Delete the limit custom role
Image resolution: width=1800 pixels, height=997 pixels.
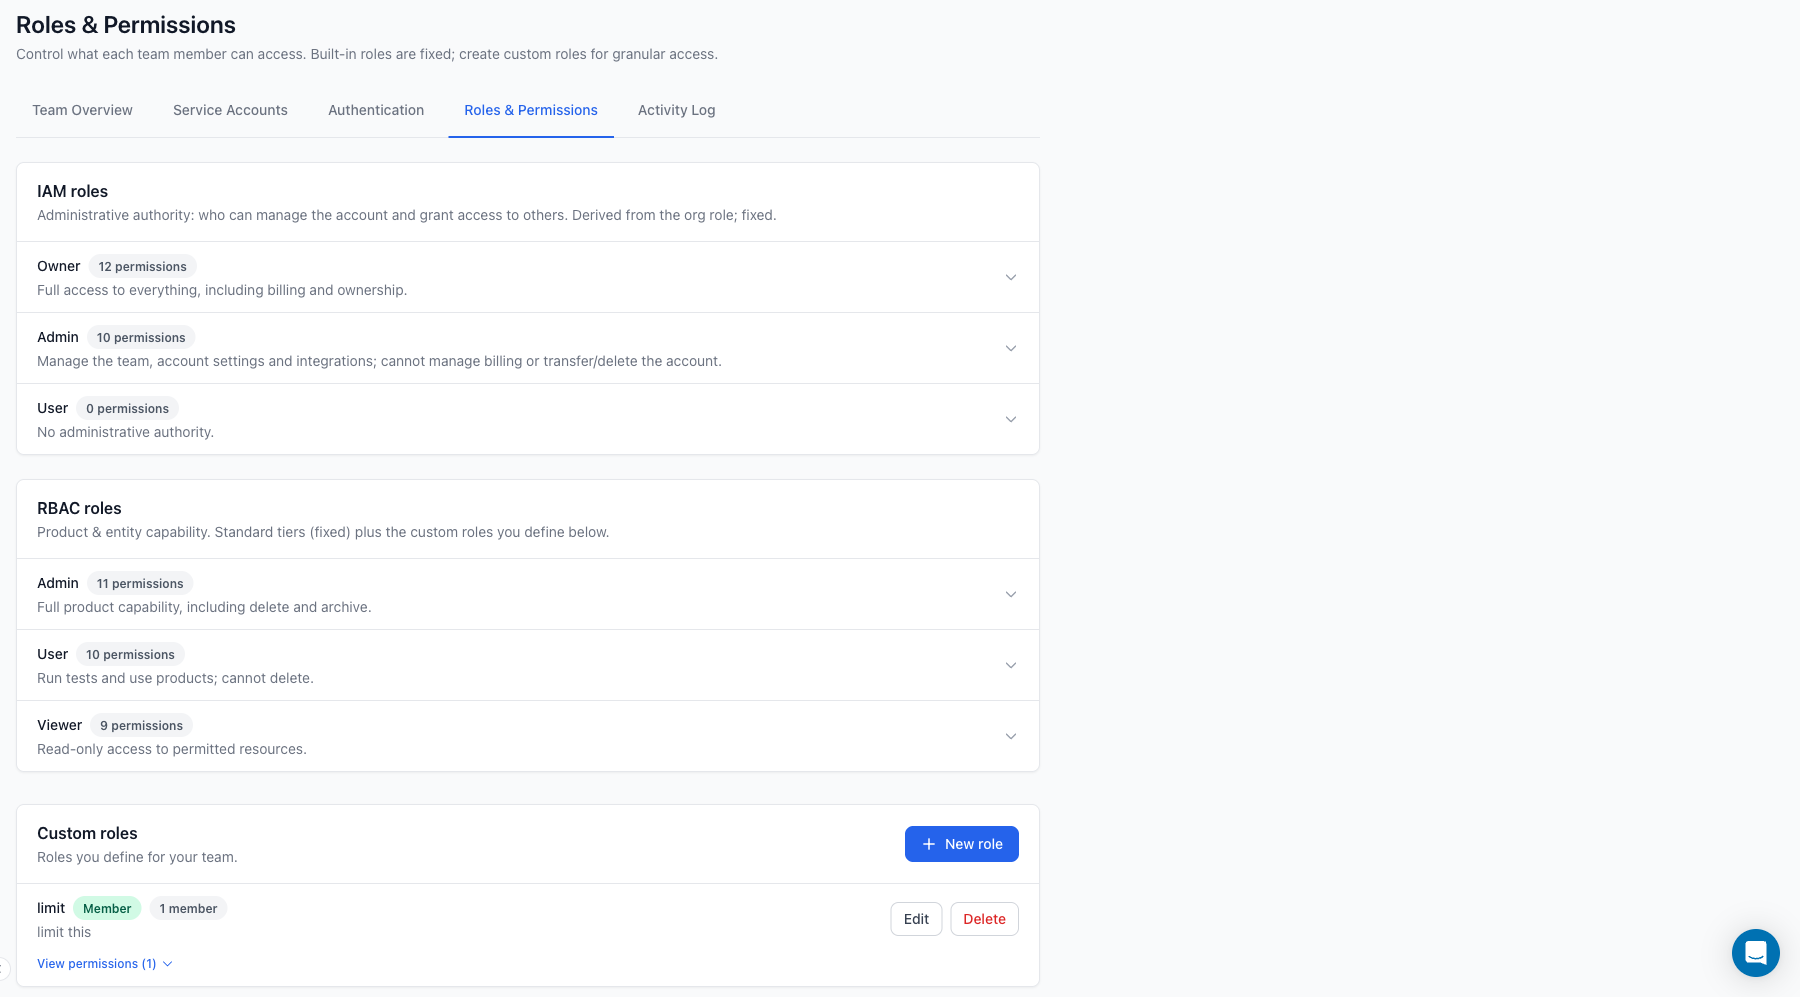[x=984, y=919]
